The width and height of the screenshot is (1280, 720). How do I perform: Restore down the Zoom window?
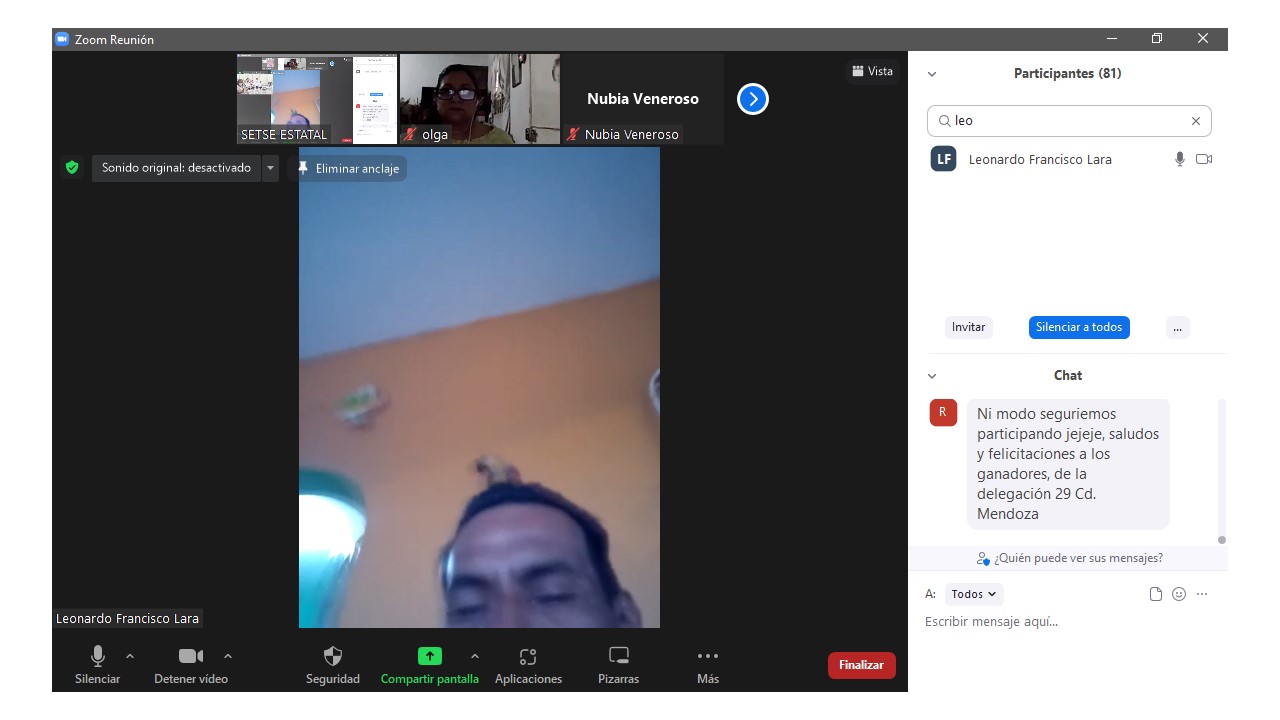pyautogui.click(x=1157, y=39)
